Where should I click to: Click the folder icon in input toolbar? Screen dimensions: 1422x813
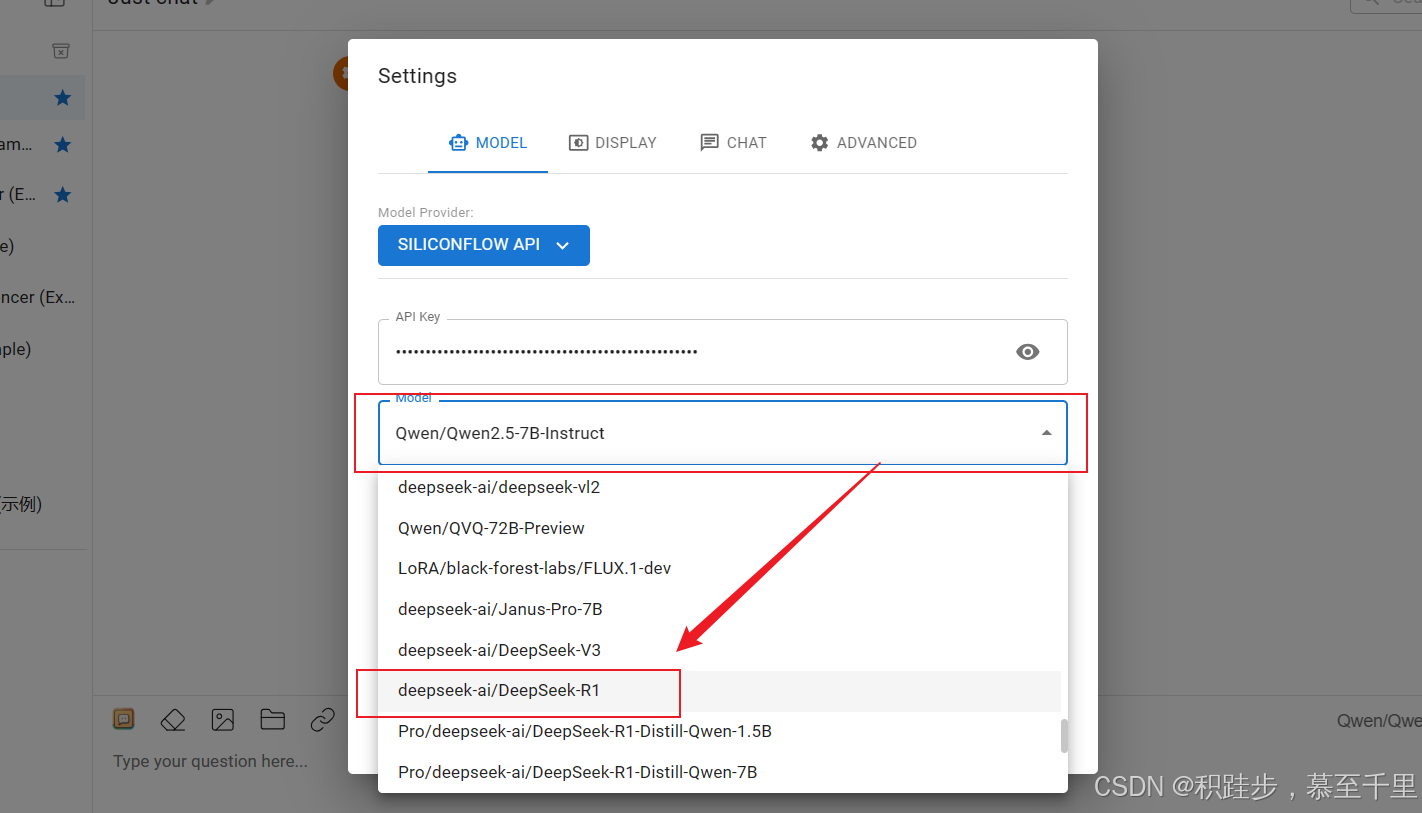272,719
